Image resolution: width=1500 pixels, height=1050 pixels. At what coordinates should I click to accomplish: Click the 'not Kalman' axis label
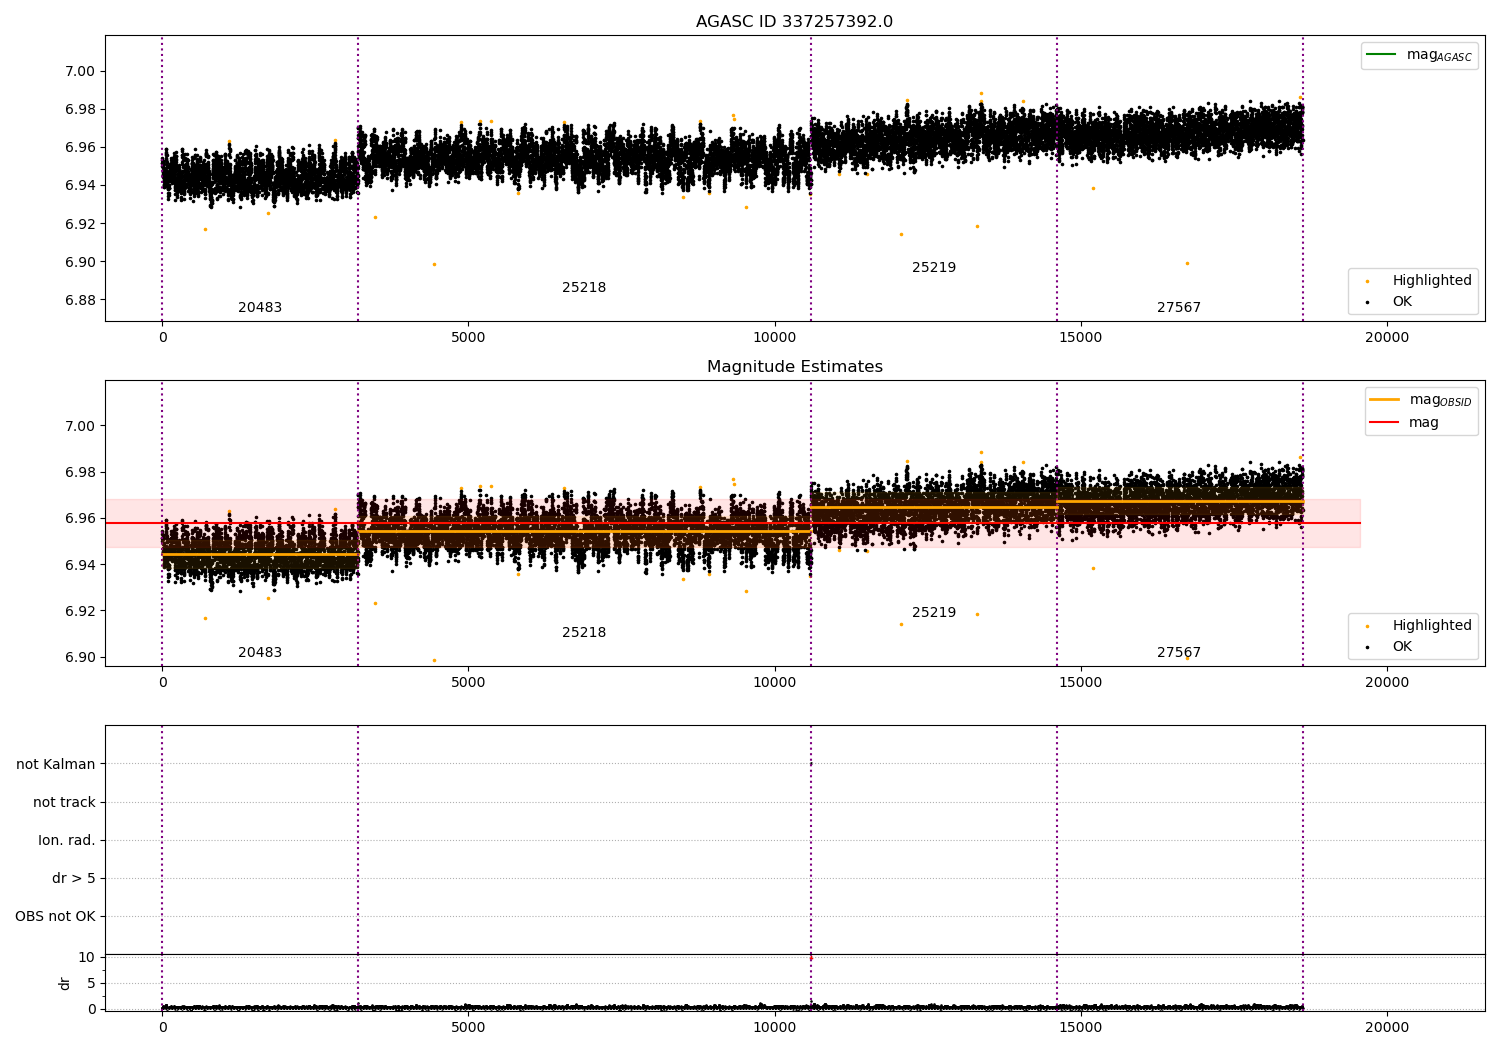click(56, 764)
